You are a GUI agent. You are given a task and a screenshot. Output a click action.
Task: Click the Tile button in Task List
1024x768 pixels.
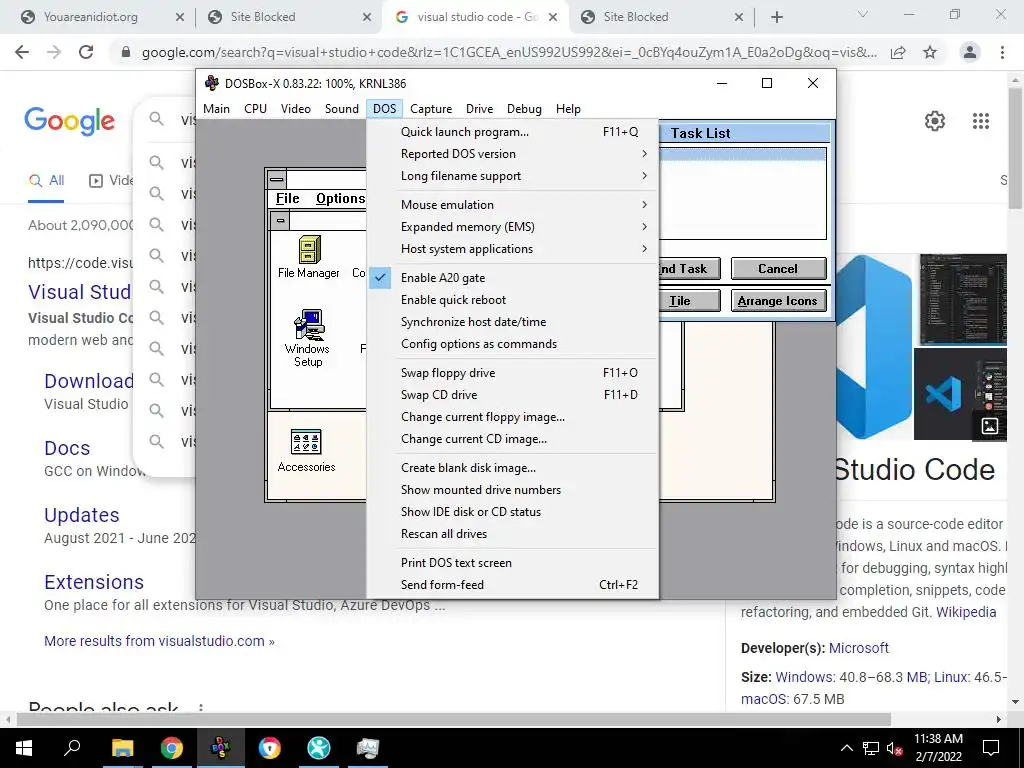pos(689,300)
